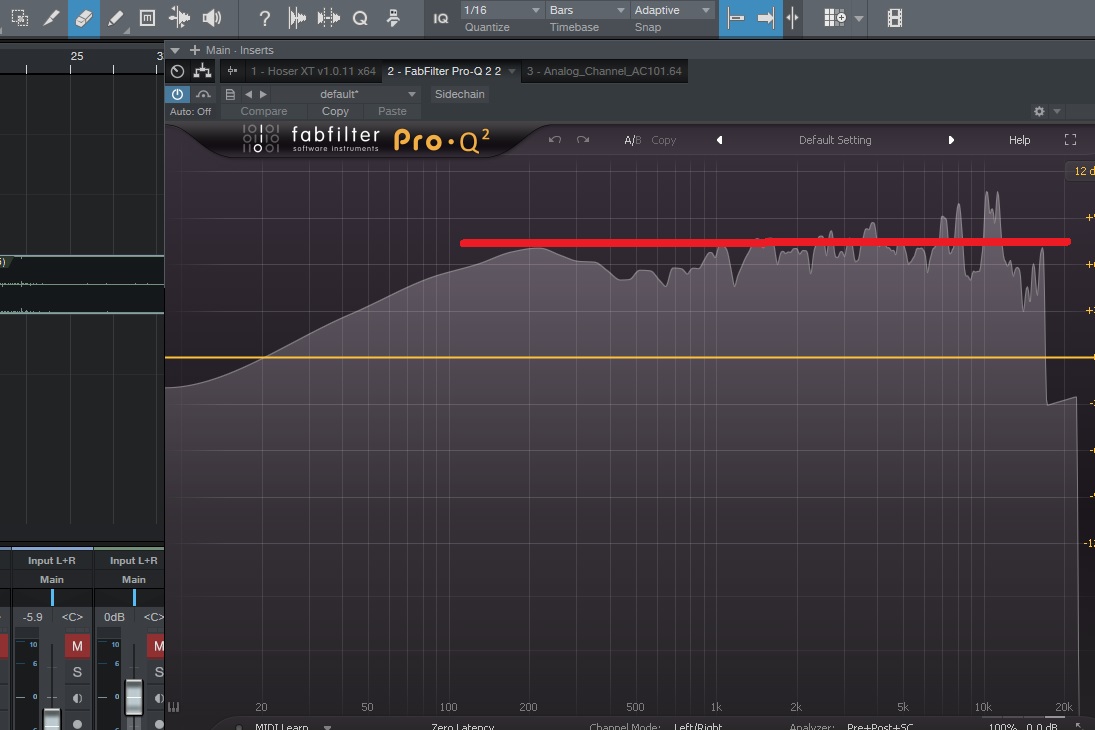Select the Paint pencil tool
This screenshot has width=1095, height=730.
coord(116,18)
